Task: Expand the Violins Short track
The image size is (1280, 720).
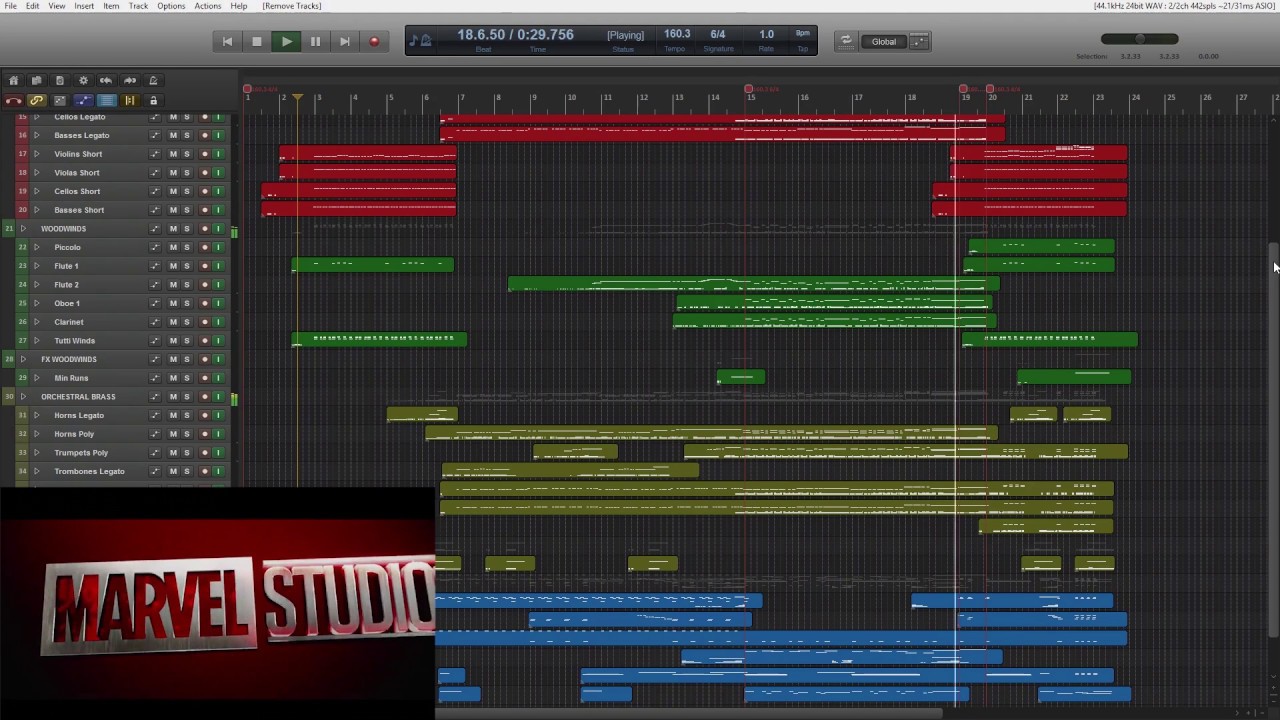Action: 36,154
